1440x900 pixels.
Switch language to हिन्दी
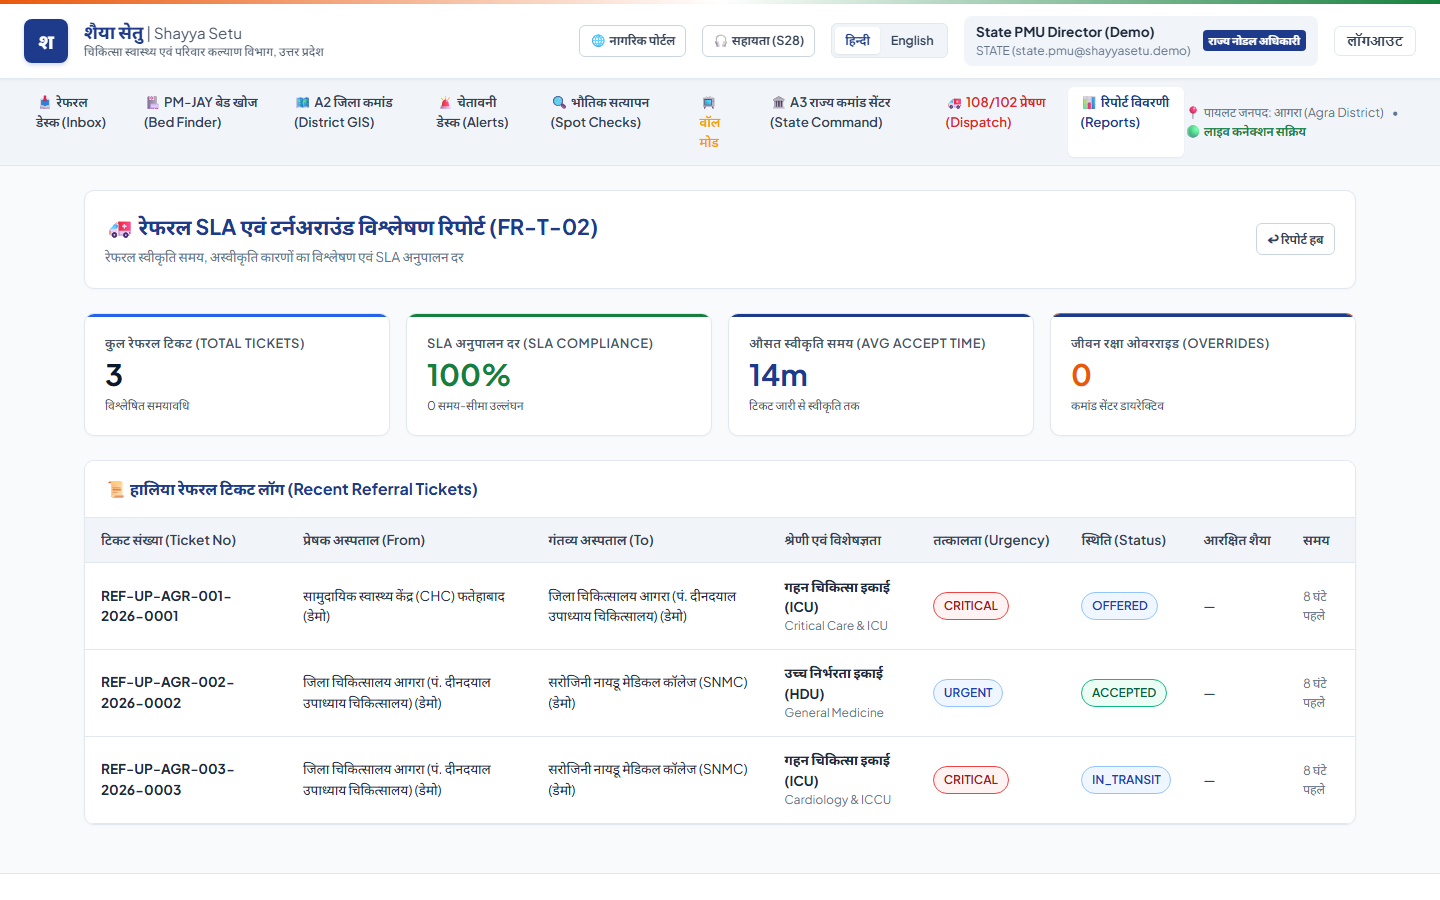[x=857, y=41]
